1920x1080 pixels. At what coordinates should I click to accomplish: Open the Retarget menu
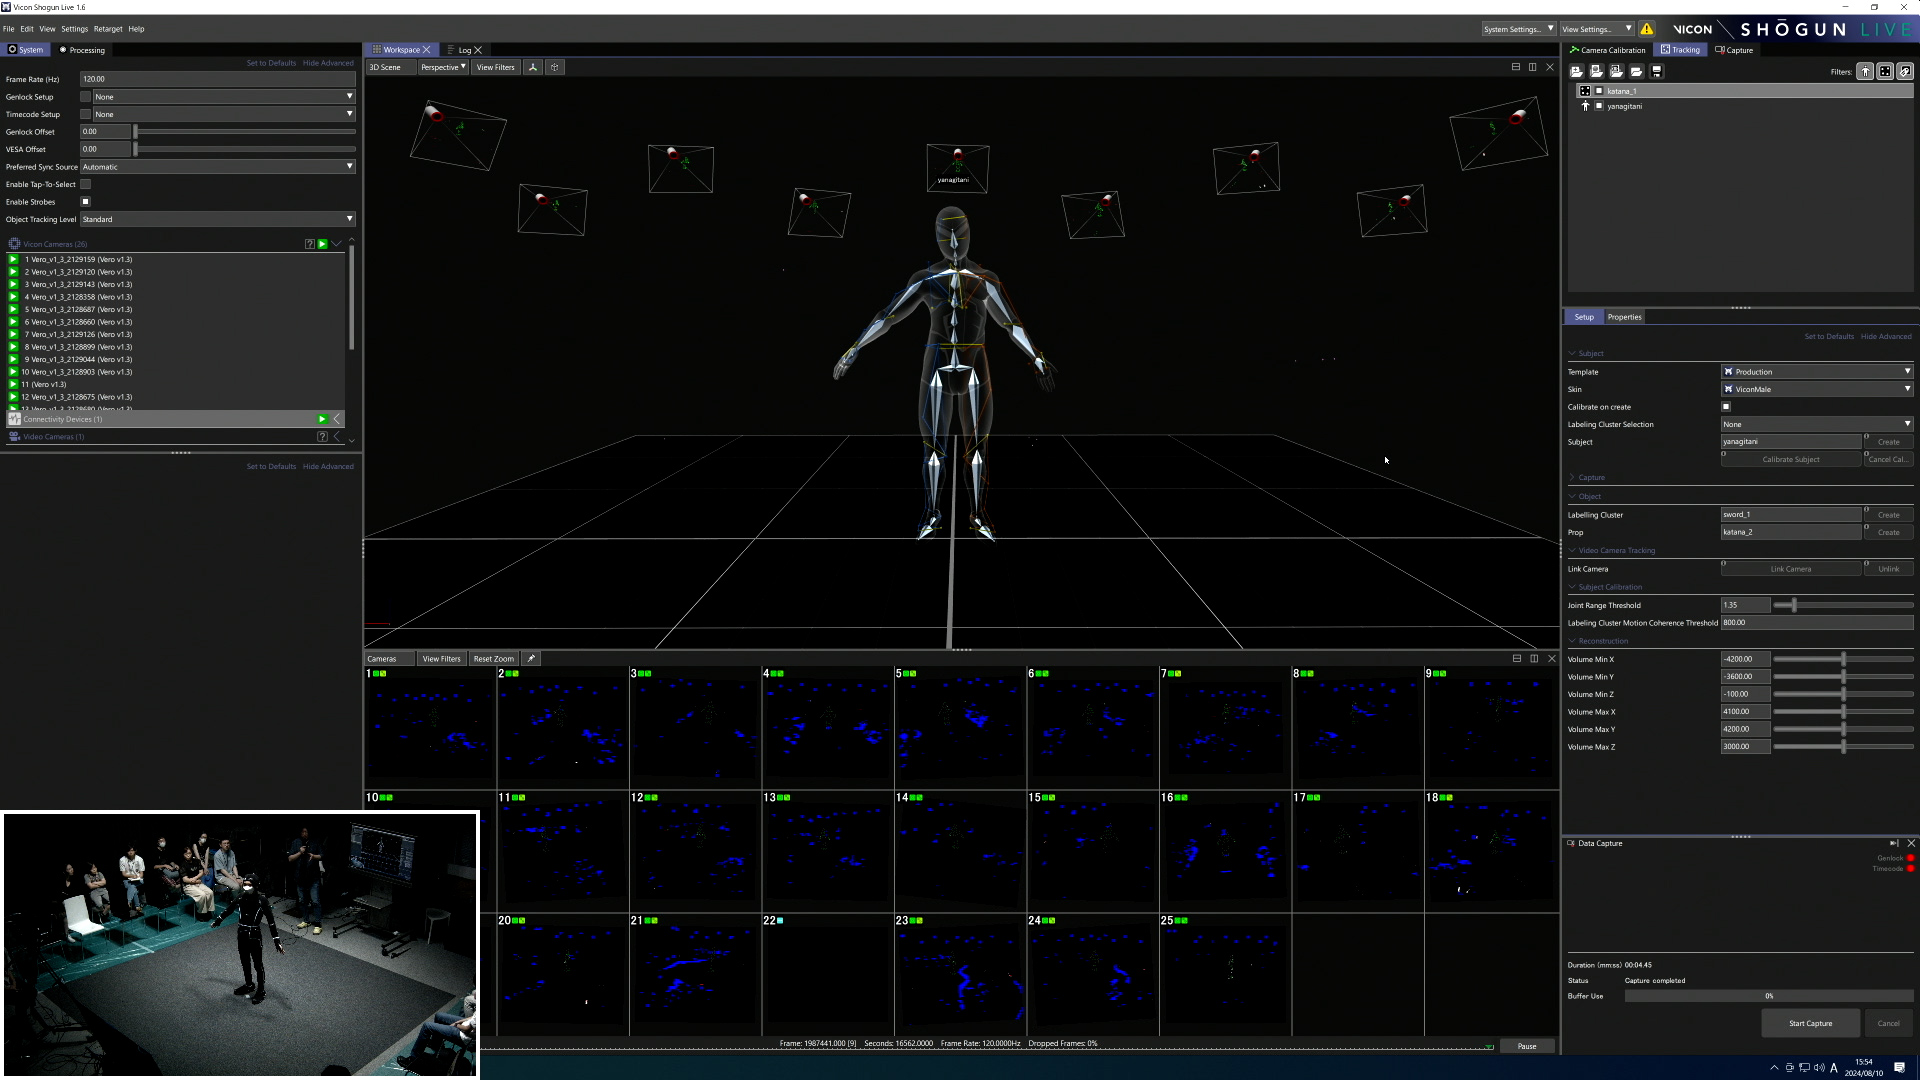[x=107, y=29]
